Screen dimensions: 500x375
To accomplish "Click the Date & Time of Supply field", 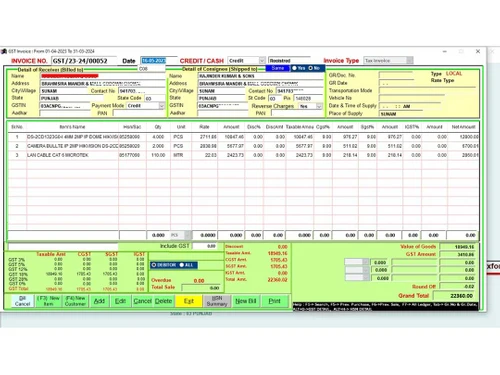I will (410, 106).
